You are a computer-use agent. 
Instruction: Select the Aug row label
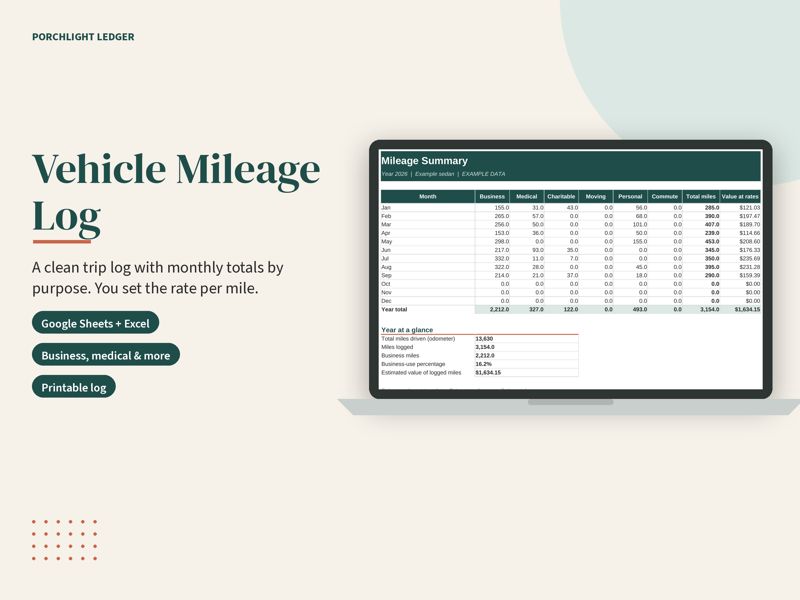[386, 267]
